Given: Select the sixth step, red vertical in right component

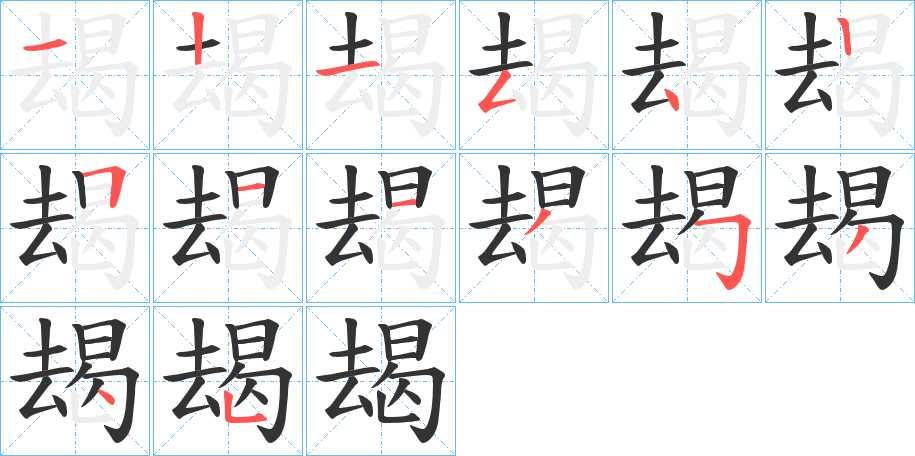Looking at the screenshot, I should click(840, 75).
